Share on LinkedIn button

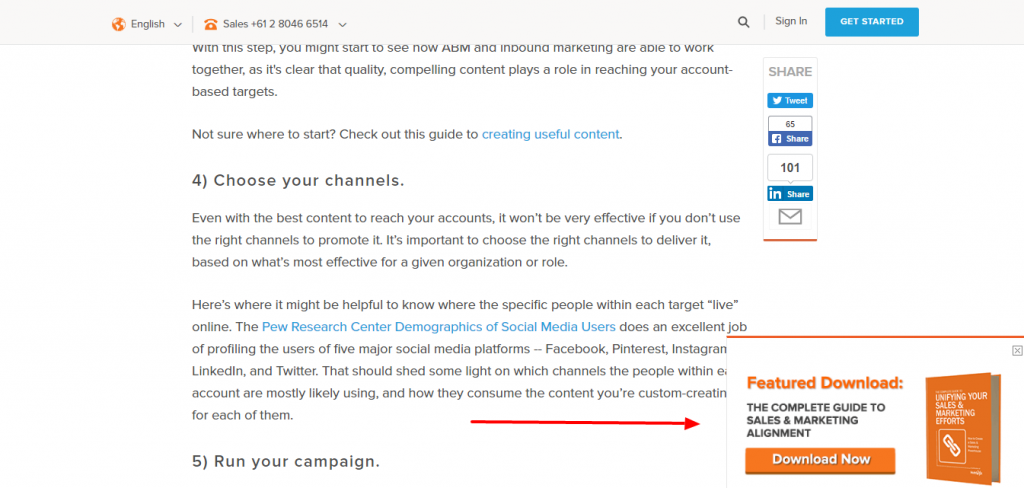790,193
